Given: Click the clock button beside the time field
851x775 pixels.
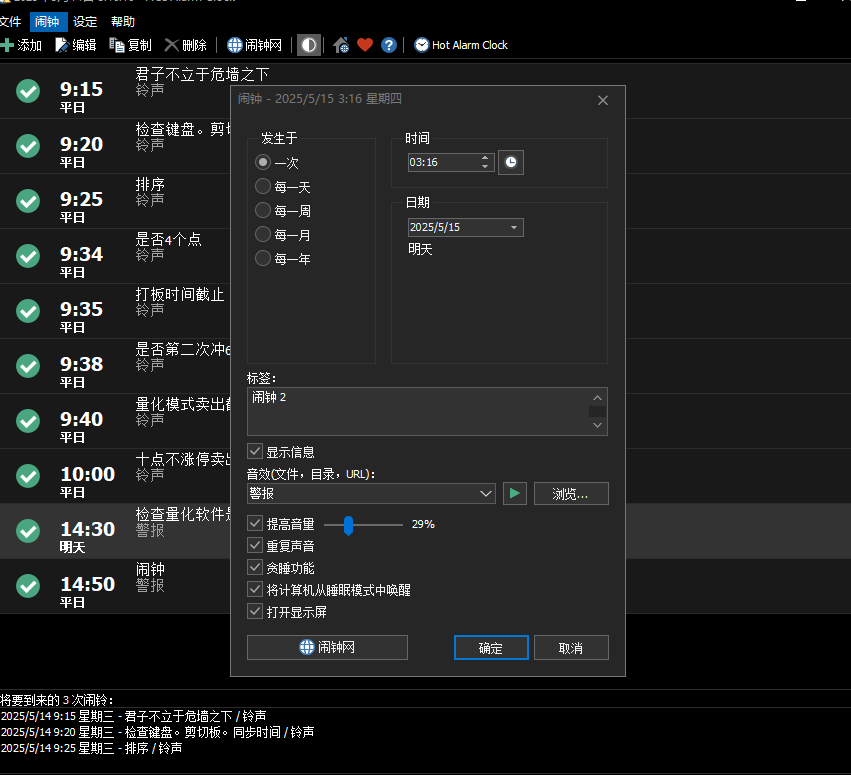Looking at the screenshot, I should point(511,162).
